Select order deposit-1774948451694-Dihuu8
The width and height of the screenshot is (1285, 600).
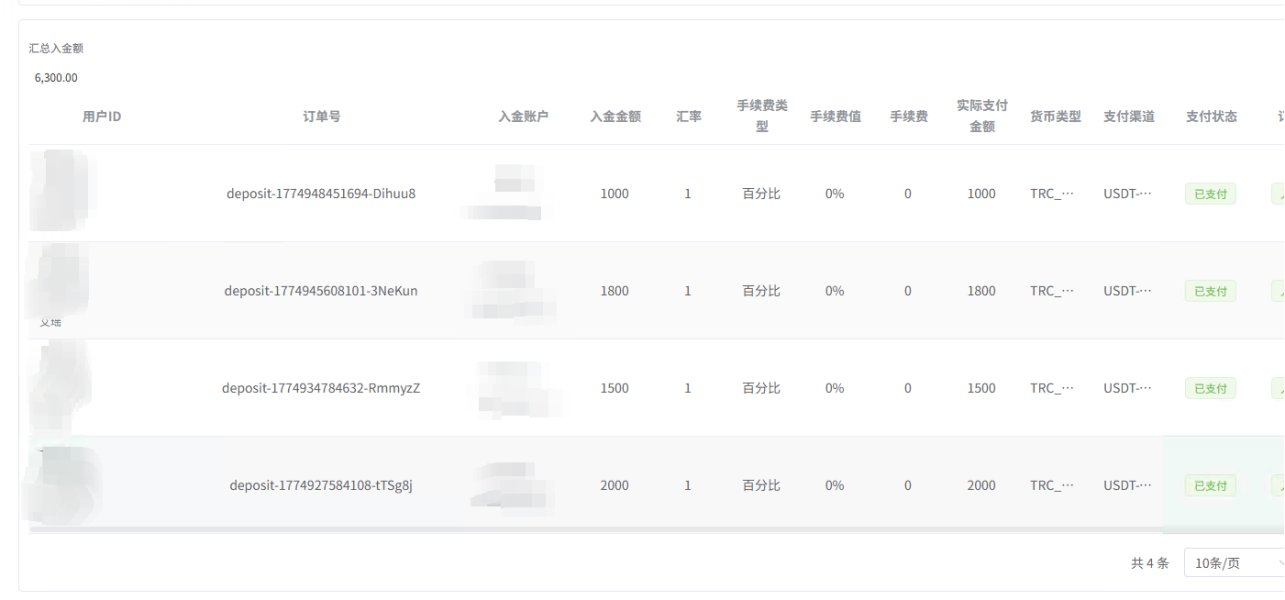pos(321,194)
